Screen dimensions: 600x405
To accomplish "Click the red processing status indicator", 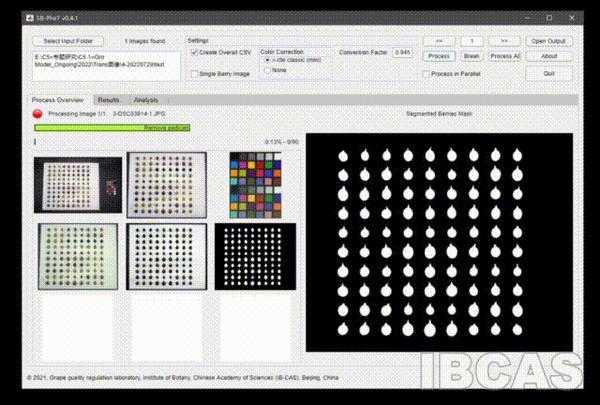I will pos(38,115).
